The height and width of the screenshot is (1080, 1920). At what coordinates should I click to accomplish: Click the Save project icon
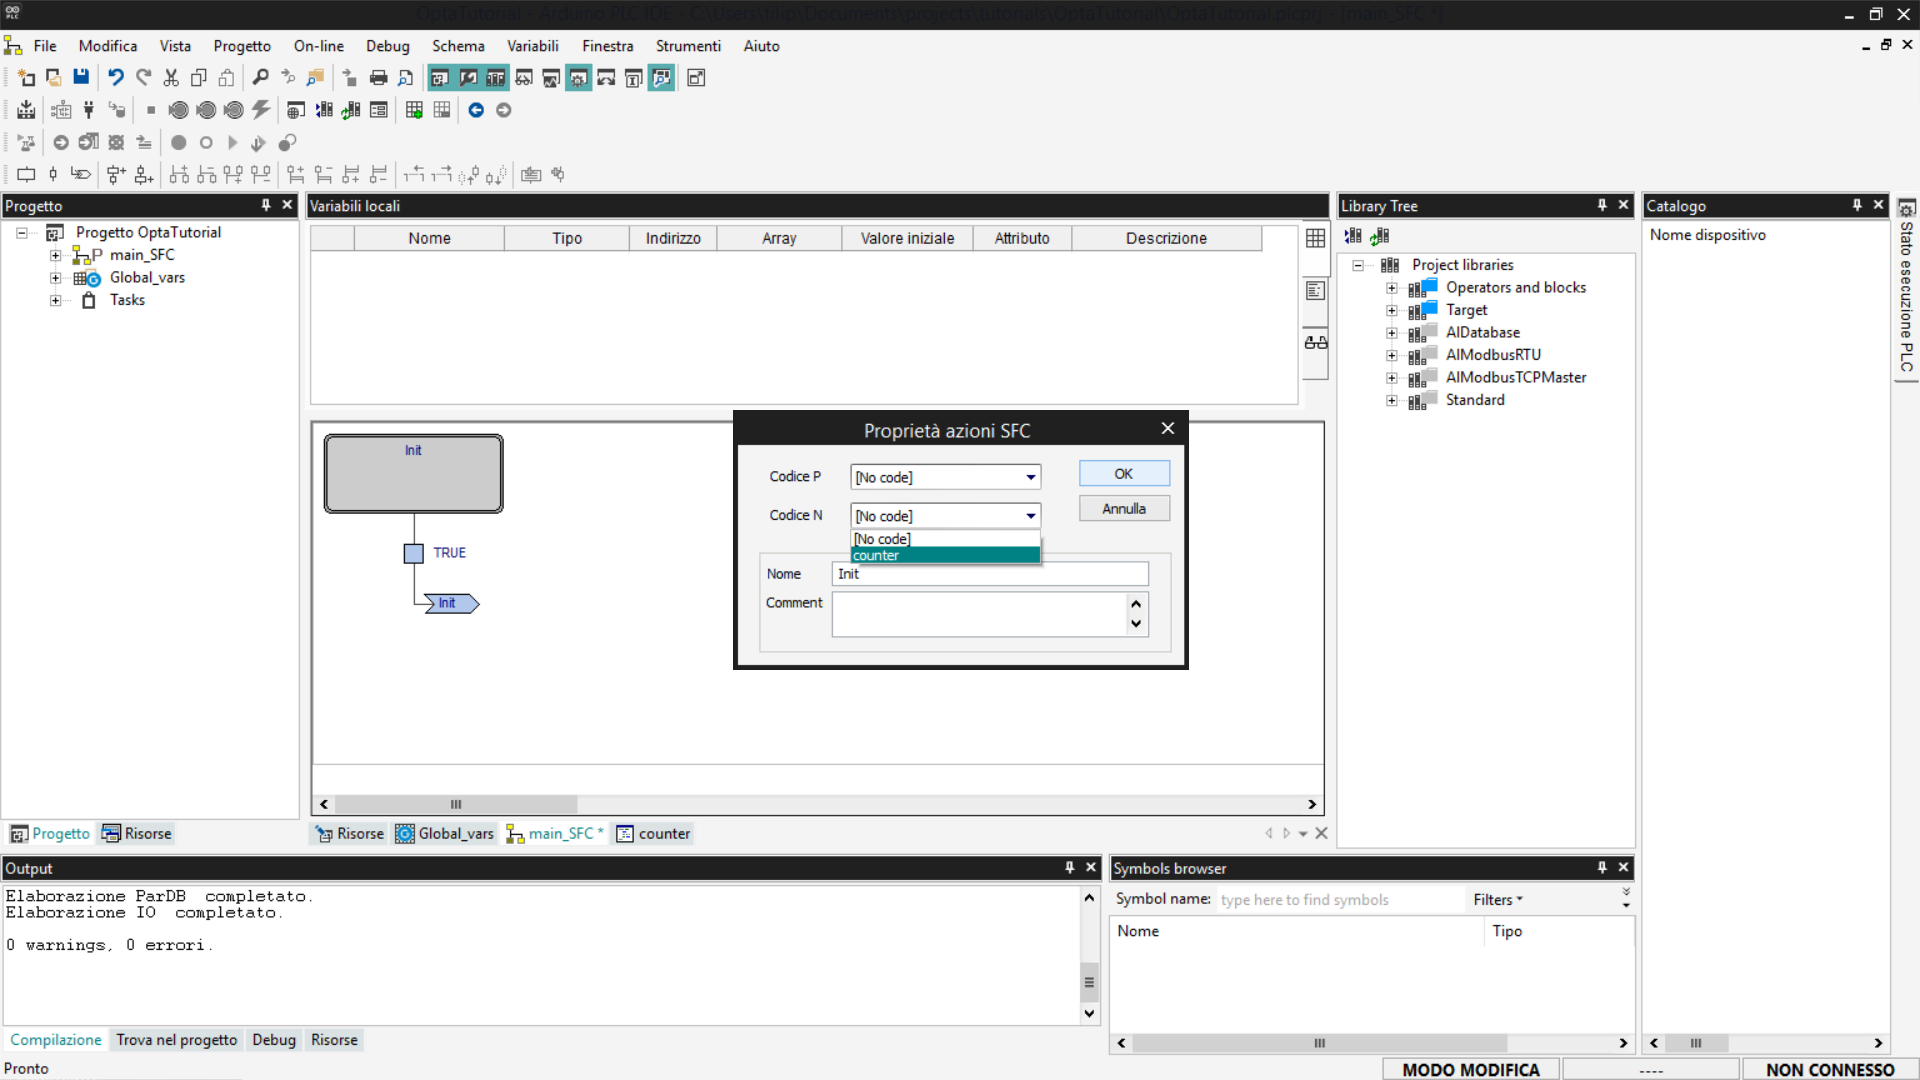coord(81,77)
